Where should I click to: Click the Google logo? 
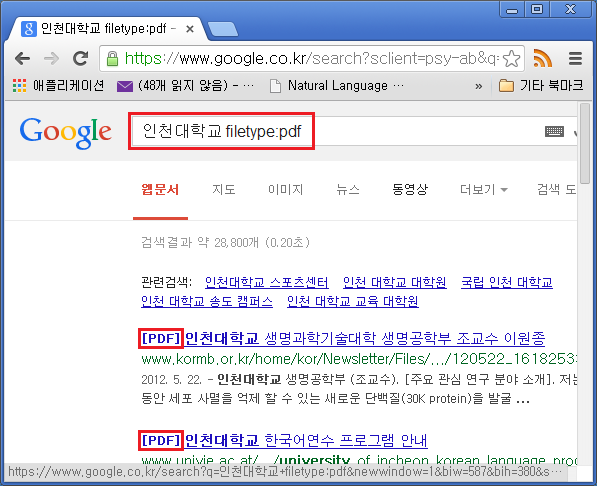(x=65, y=132)
